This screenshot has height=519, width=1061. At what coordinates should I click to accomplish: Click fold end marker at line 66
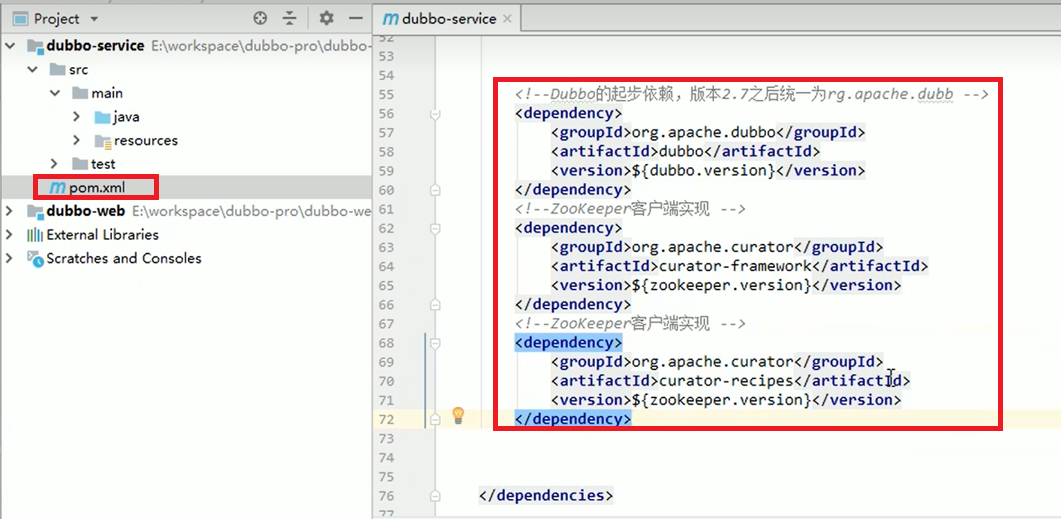(435, 304)
